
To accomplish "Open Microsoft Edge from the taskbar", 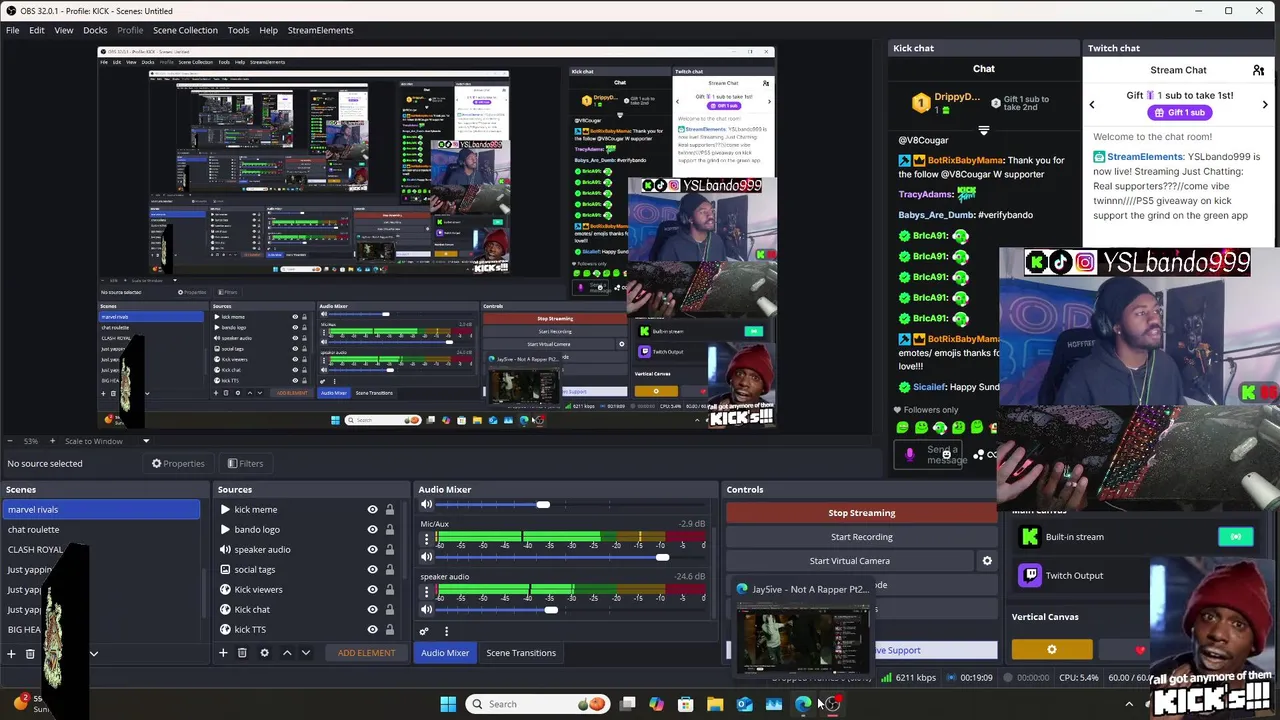I will pyautogui.click(x=803, y=704).
